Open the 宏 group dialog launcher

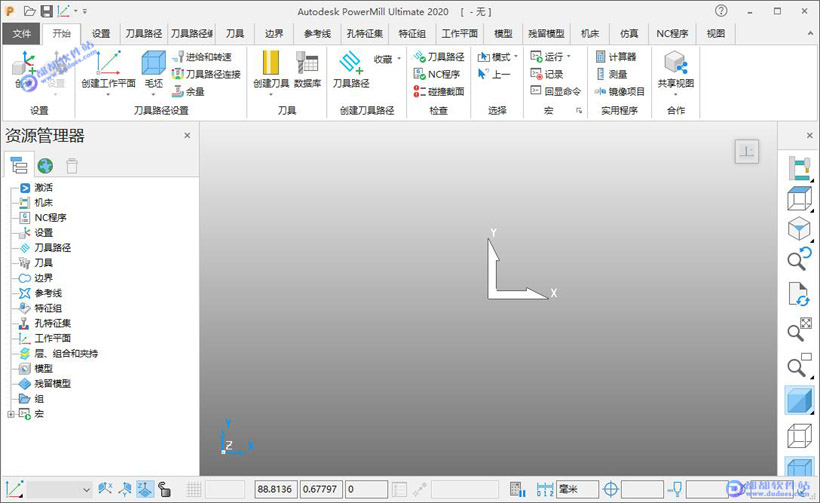pyautogui.click(x=579, y=110)
